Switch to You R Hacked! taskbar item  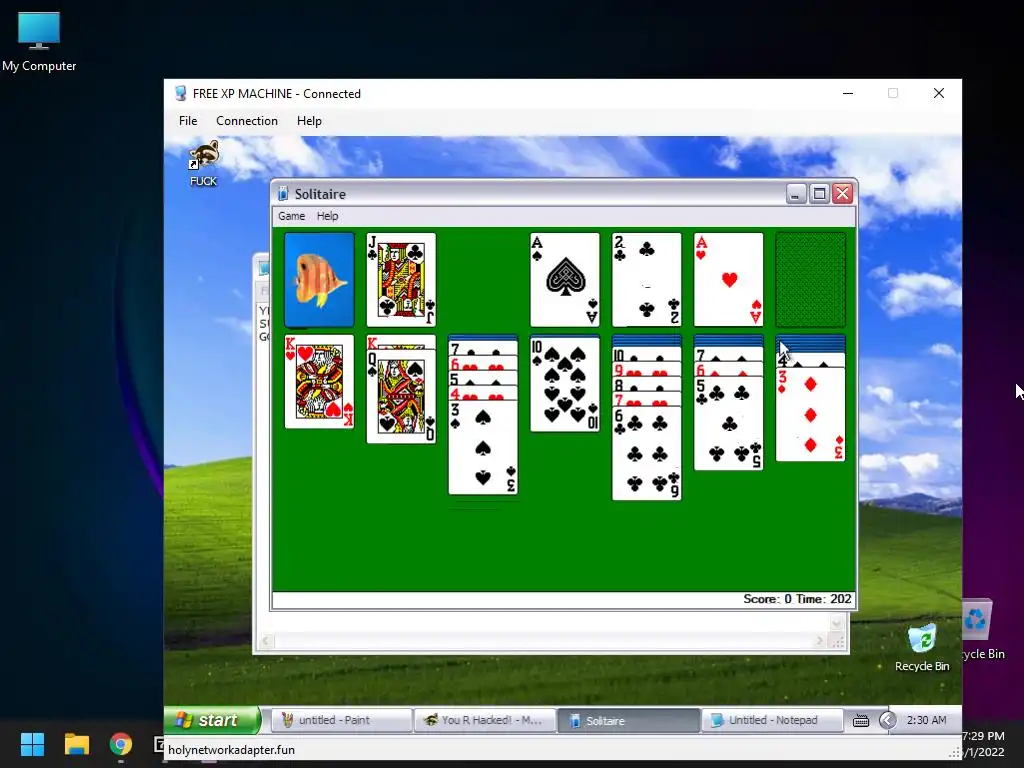point(485,720)
